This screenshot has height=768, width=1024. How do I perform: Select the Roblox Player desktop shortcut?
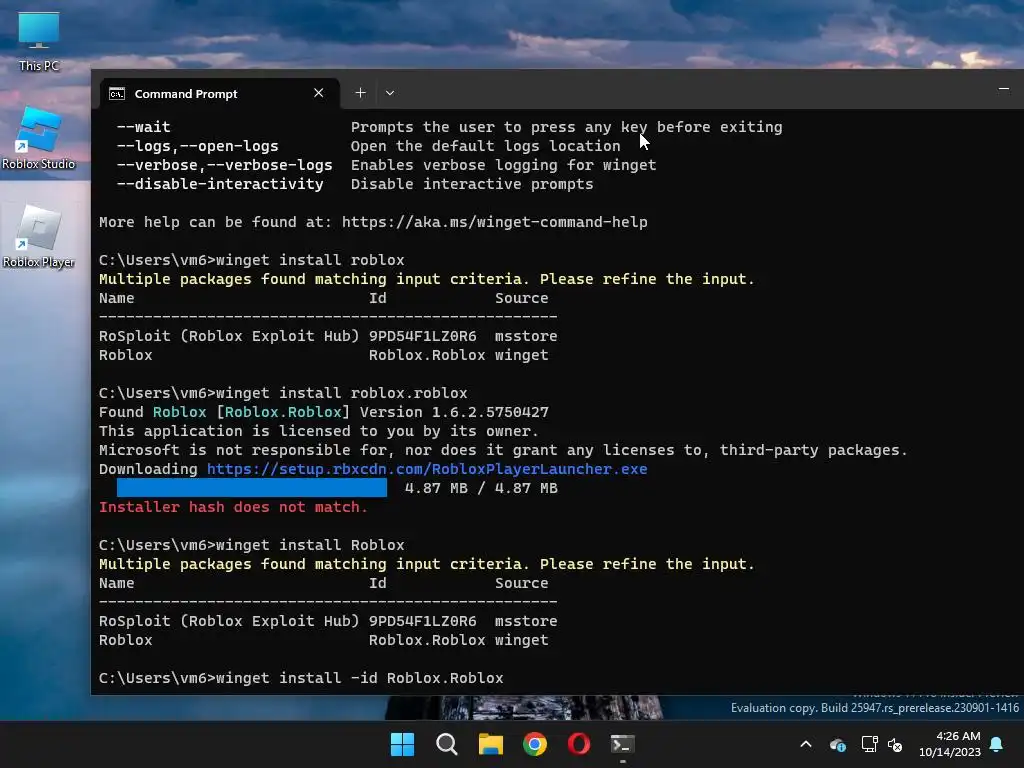[39, 236]
